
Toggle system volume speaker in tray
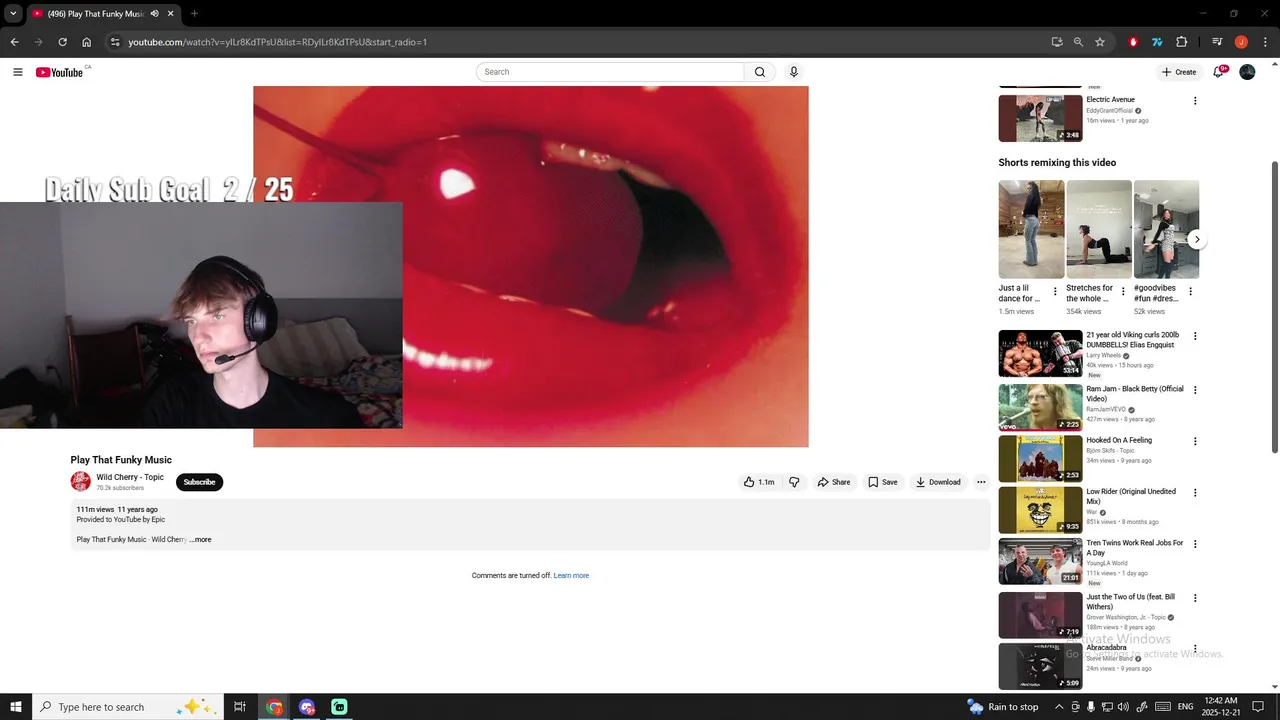(x=1123, y=707)
